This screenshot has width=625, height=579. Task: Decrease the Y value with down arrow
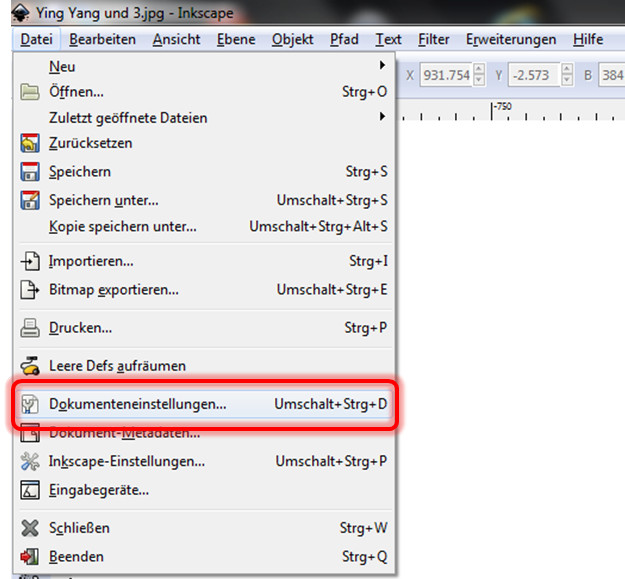(x=567, y=80)
